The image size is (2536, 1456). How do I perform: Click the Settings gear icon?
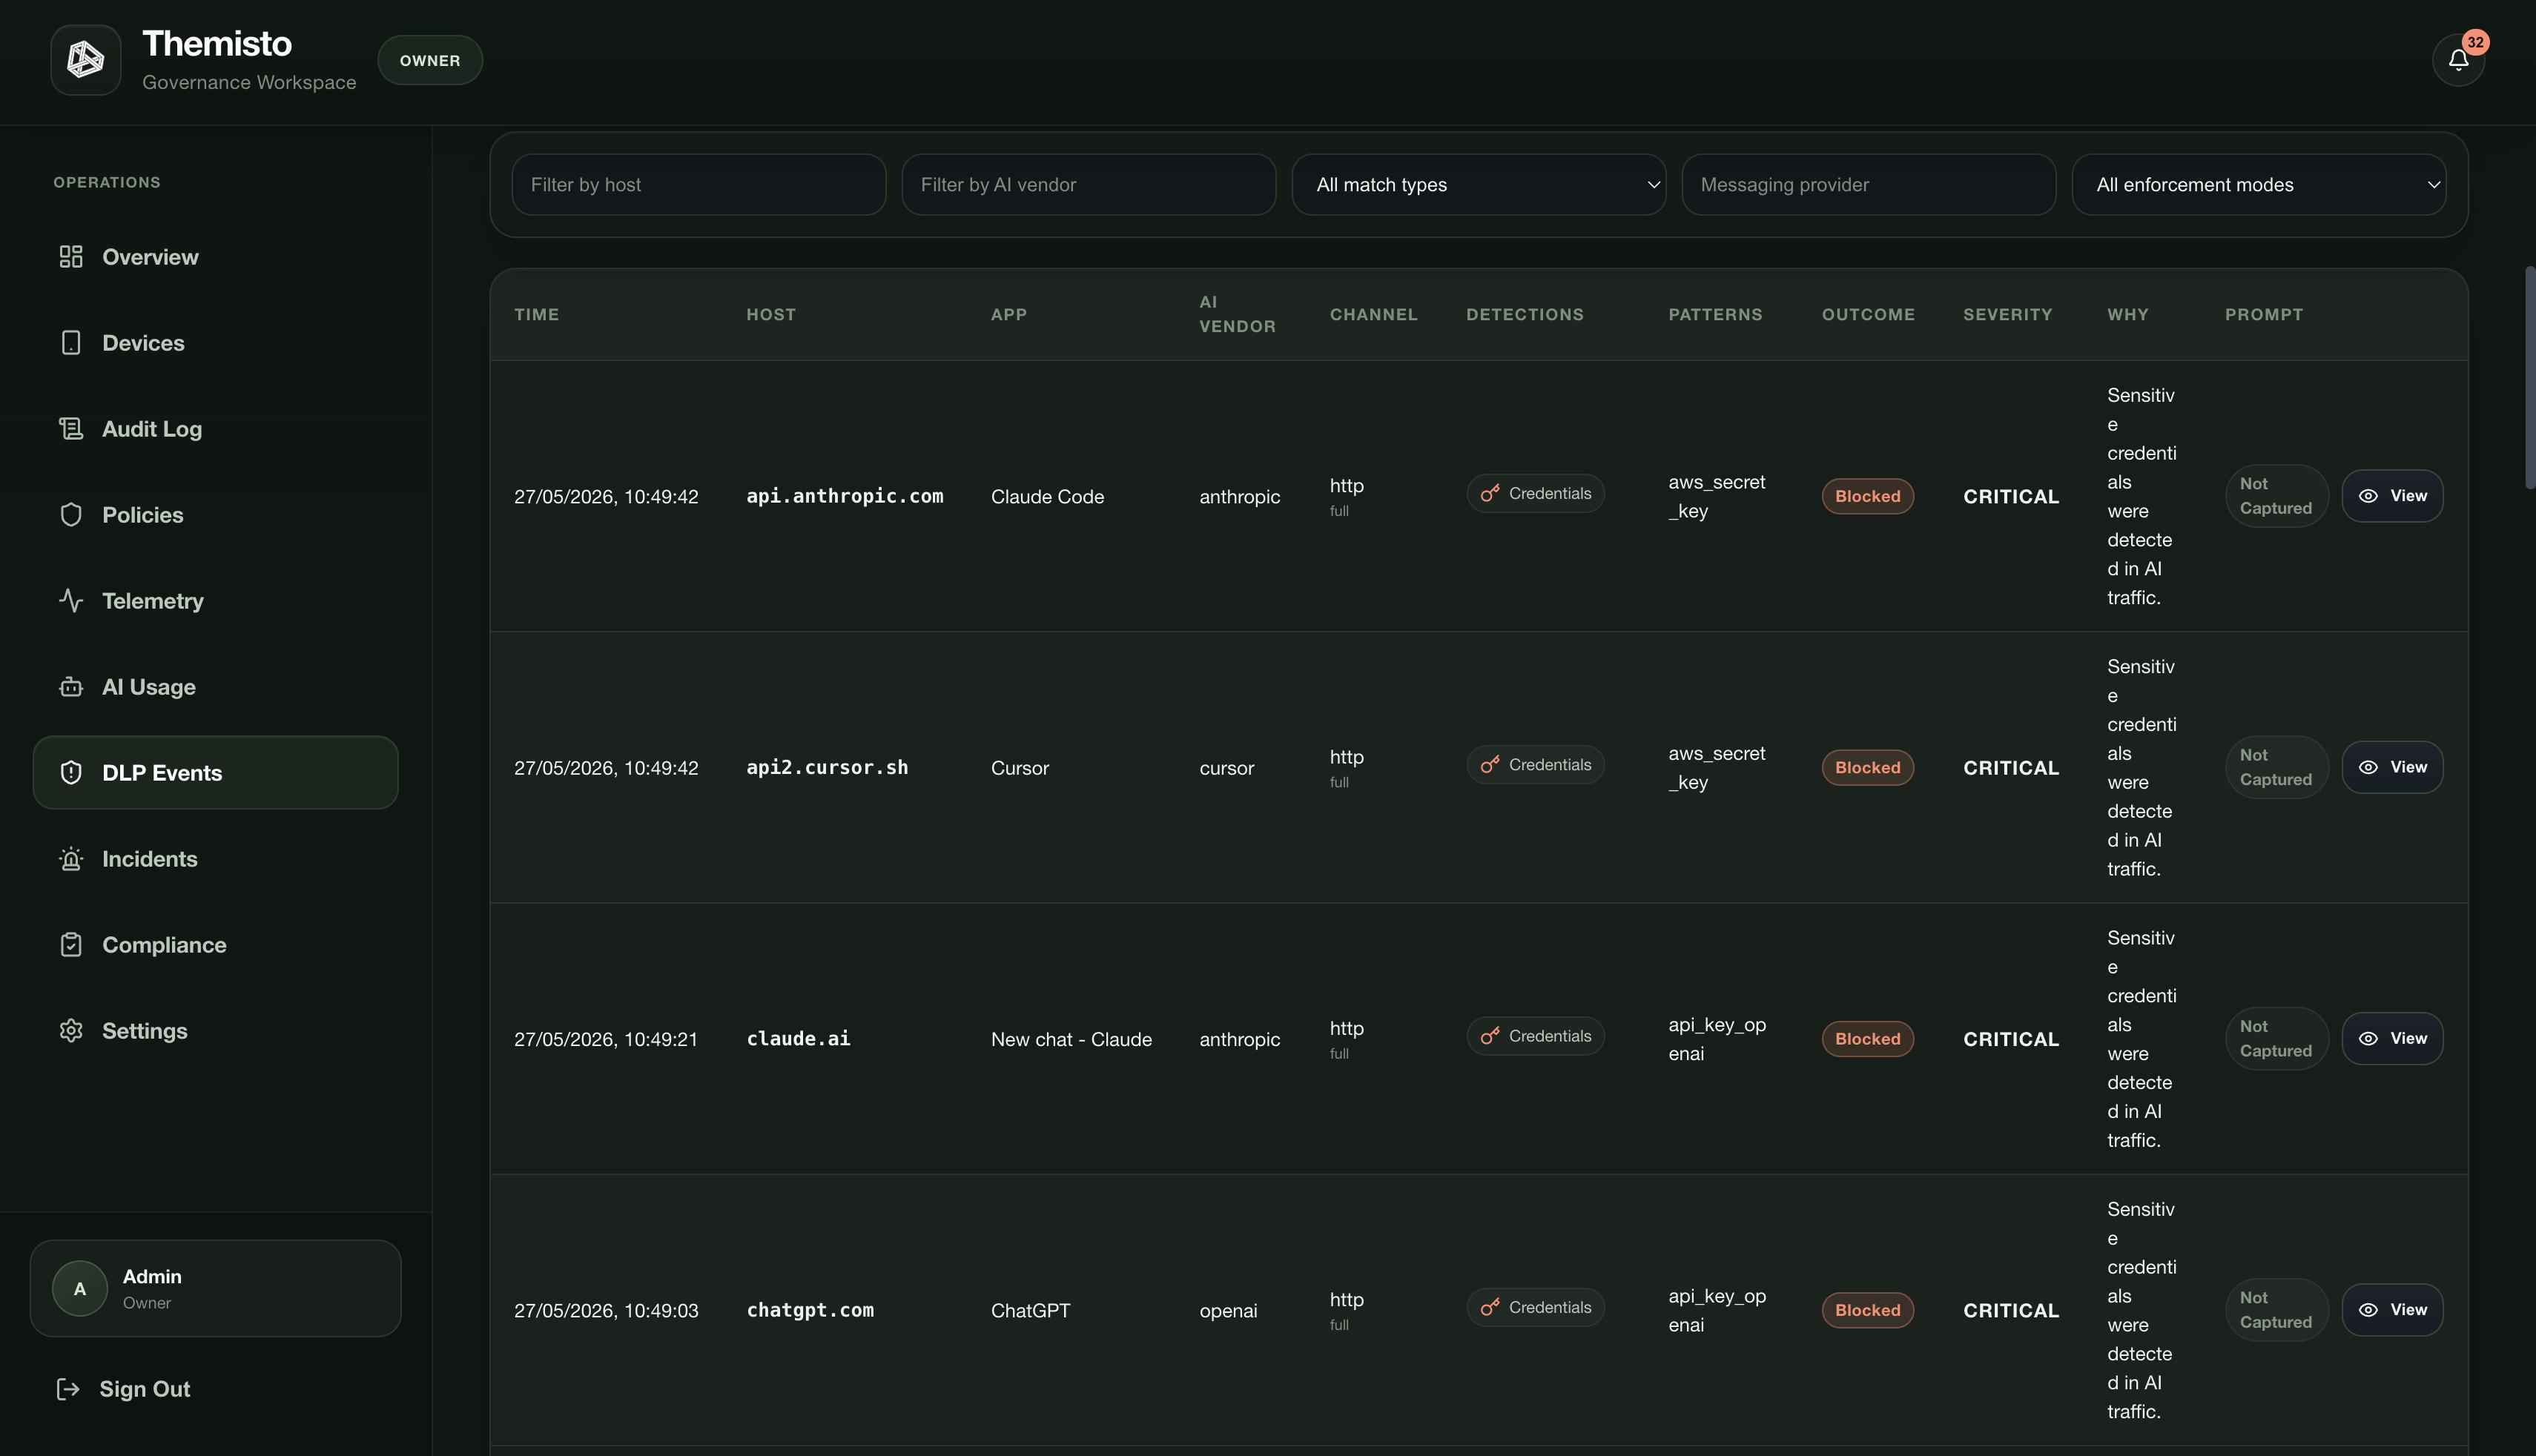(x=71, y=1031)
